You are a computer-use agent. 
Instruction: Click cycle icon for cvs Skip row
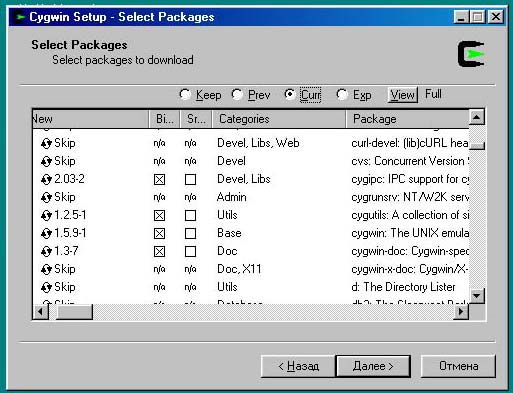pyautogui.click(x=46, y=162)
